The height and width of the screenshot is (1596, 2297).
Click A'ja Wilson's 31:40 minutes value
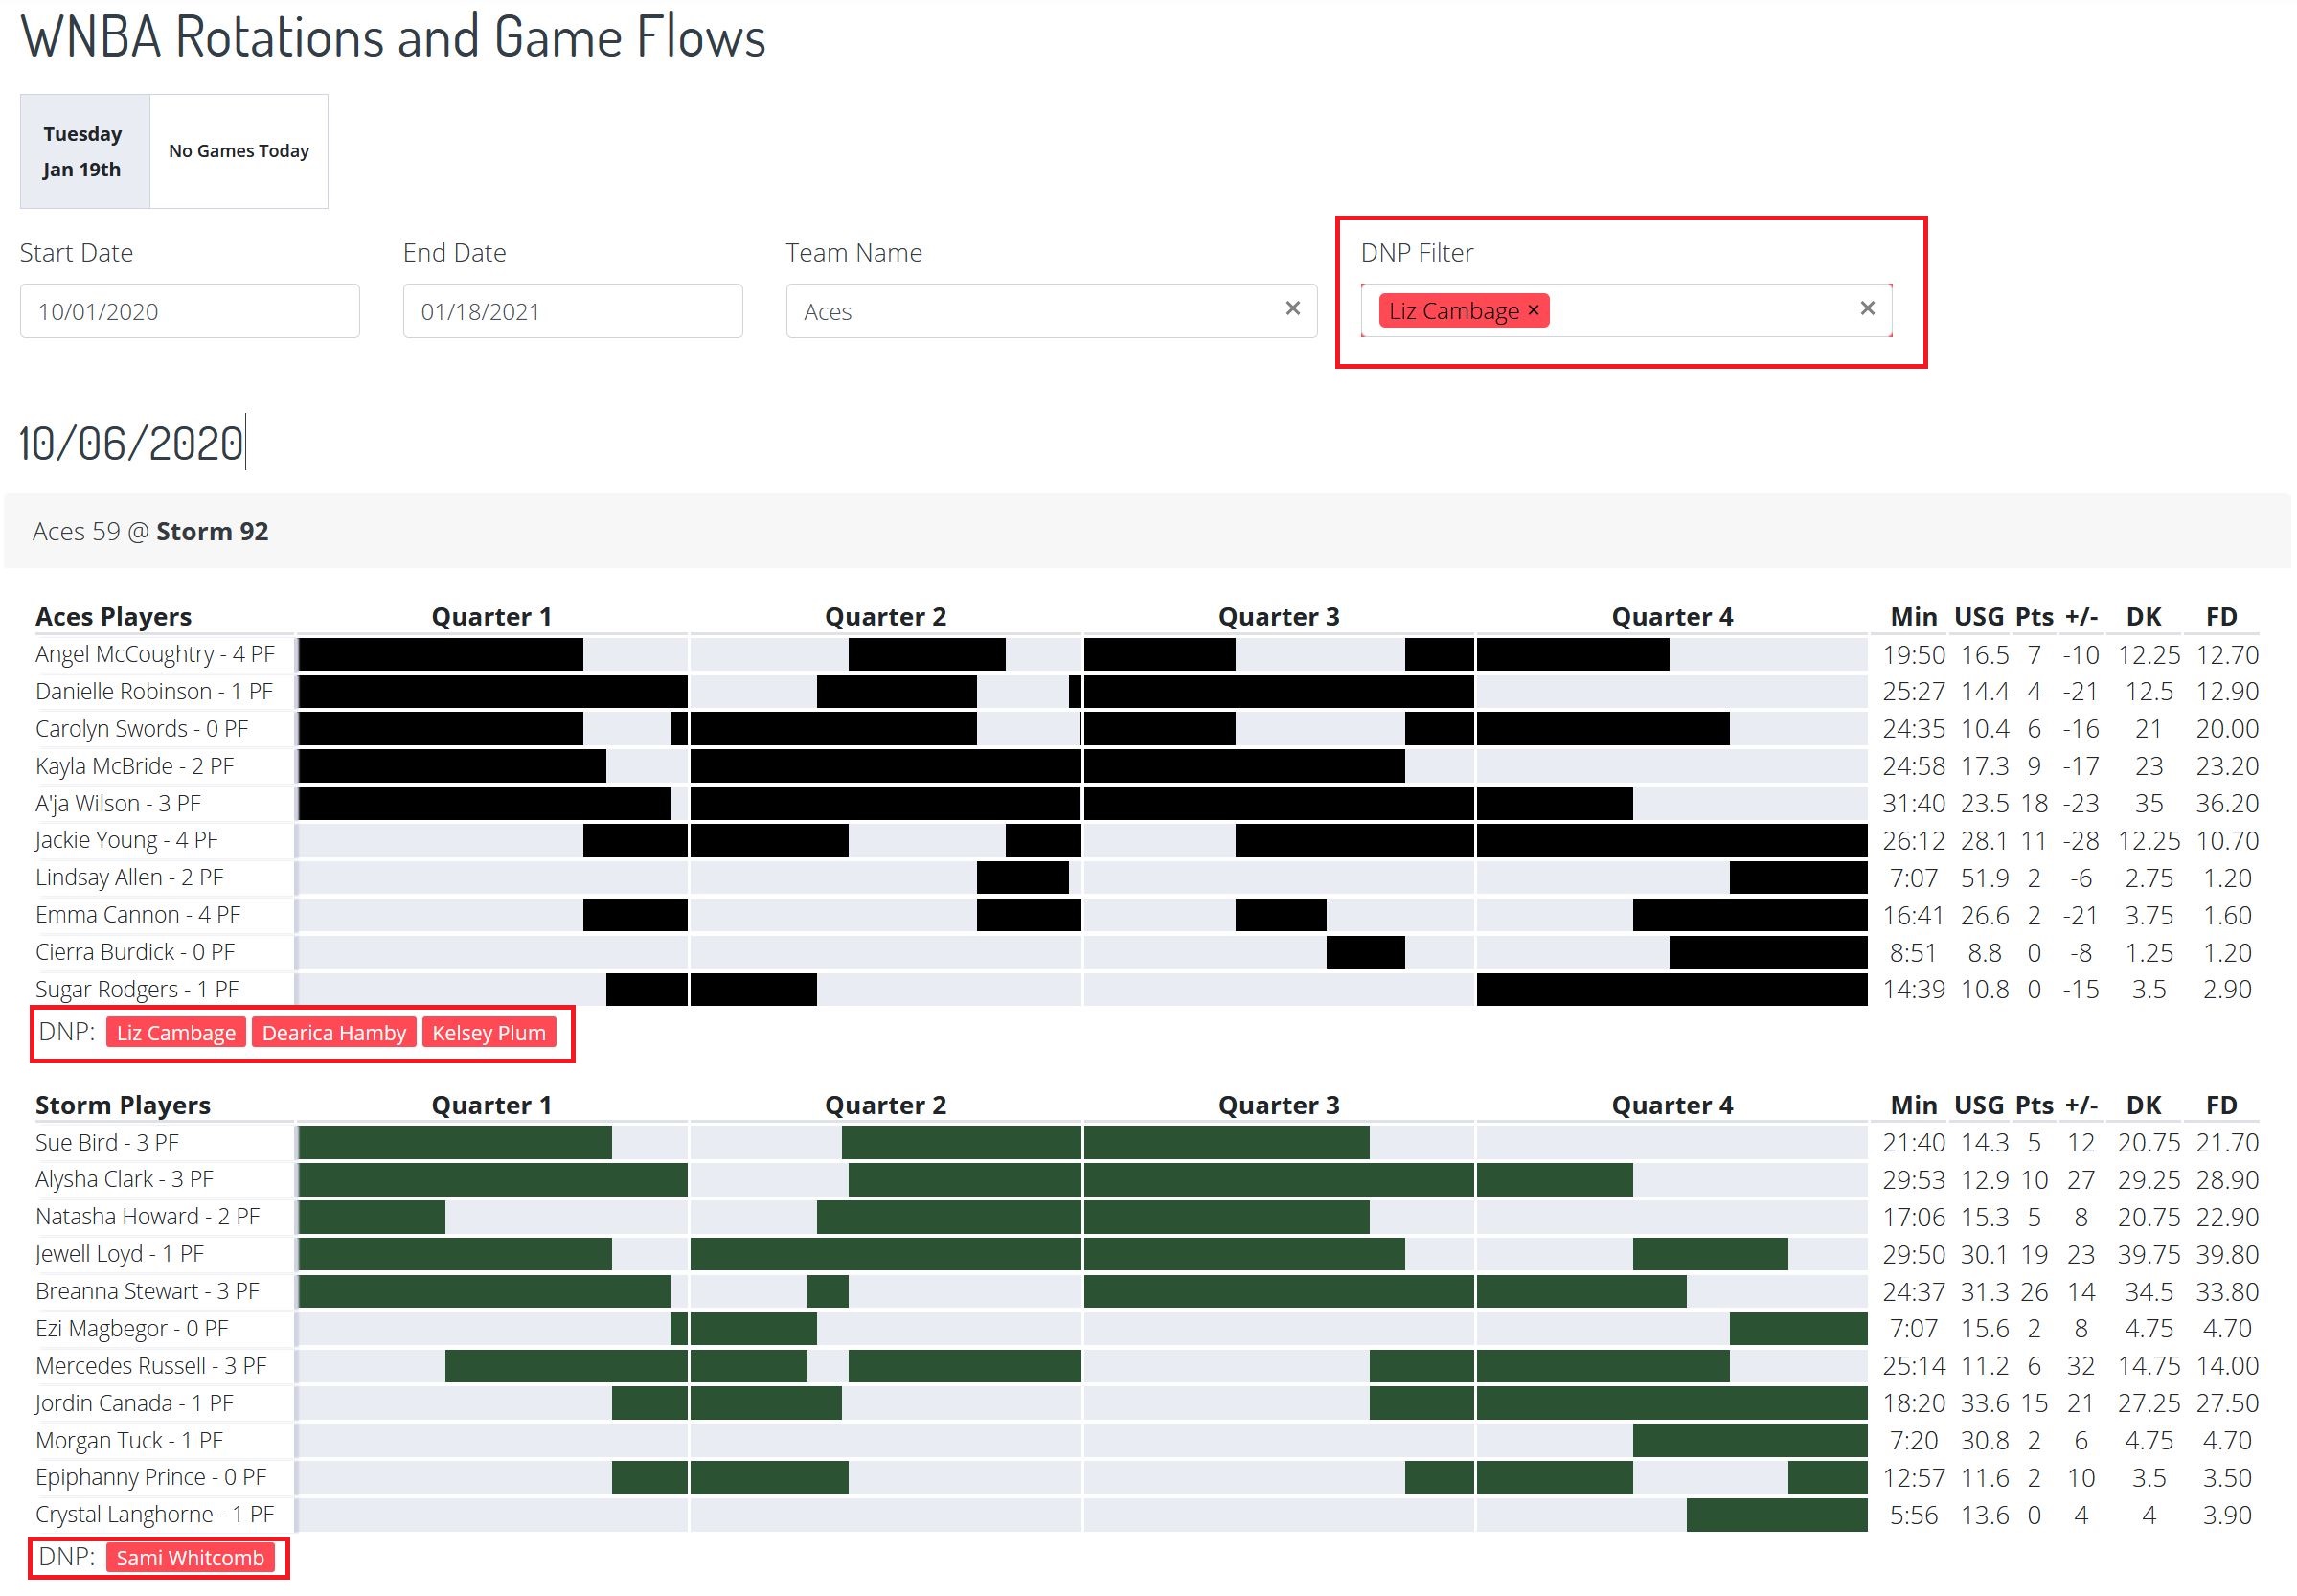coord(1913,803)
